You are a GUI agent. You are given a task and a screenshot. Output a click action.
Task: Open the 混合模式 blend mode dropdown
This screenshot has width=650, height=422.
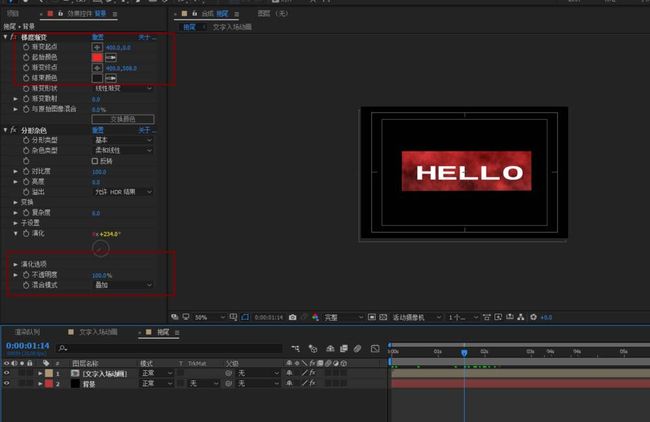point(123,285)
